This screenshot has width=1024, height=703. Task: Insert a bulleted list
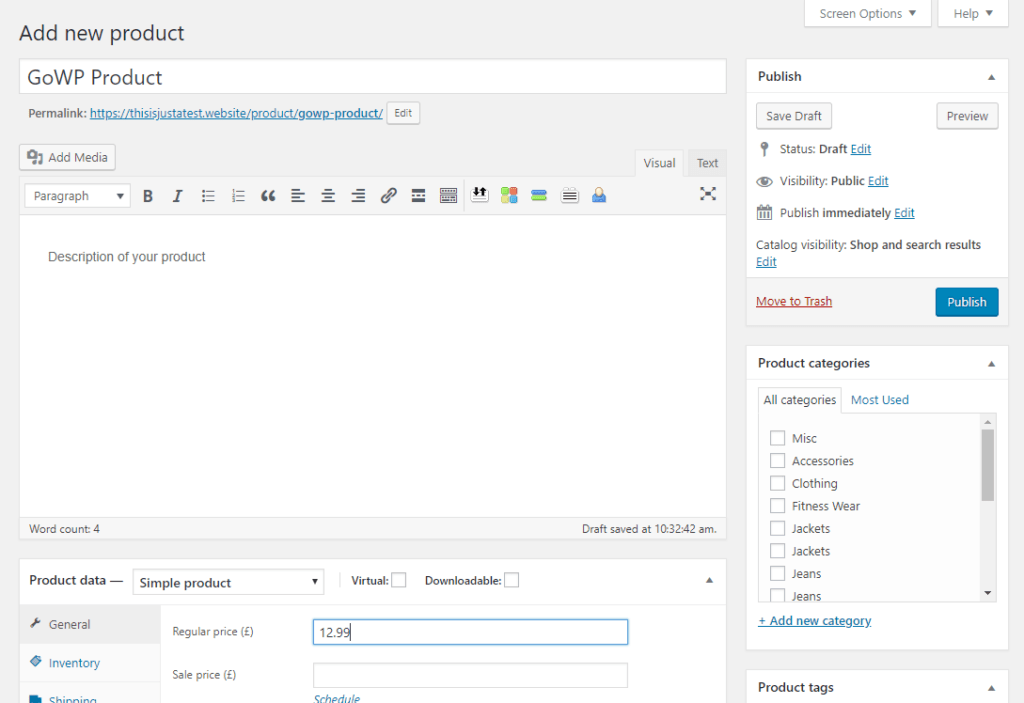[208, 195]
